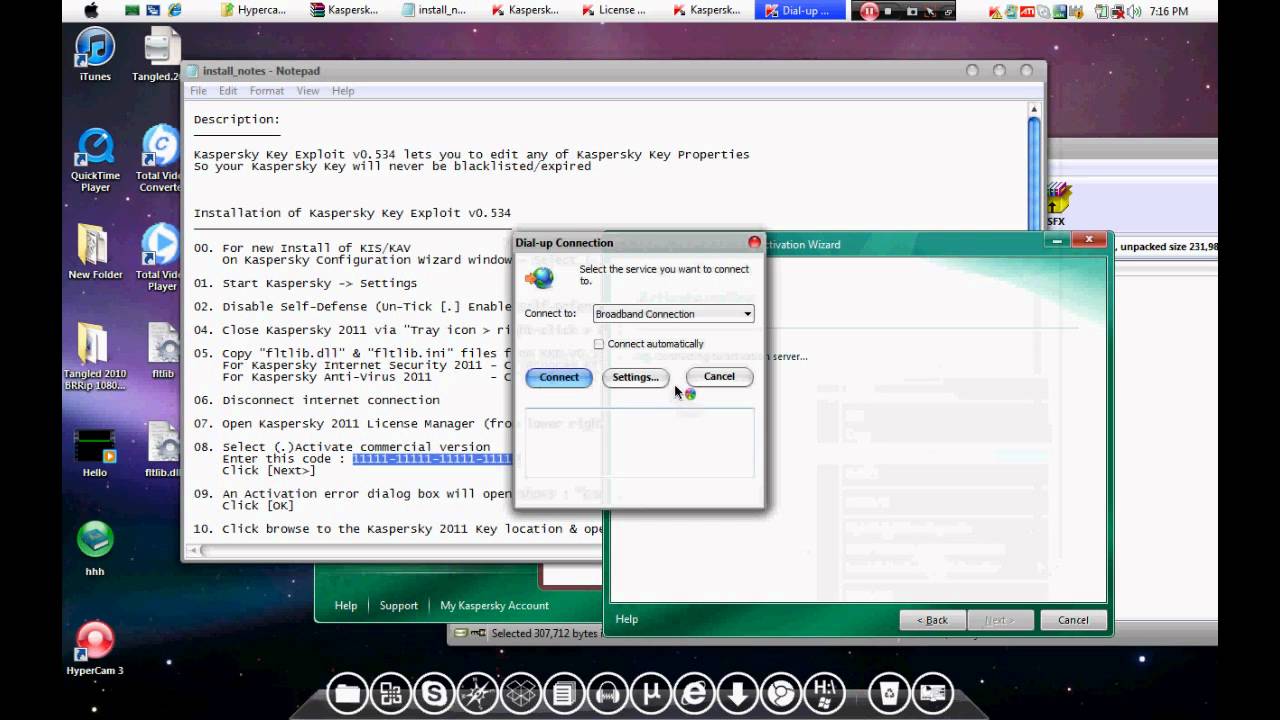Image resolution: width=1280 pixels, height=720 pixels.
Task: Click Cancel in Activation Wizard
Action: click(x=1073, y=620)
